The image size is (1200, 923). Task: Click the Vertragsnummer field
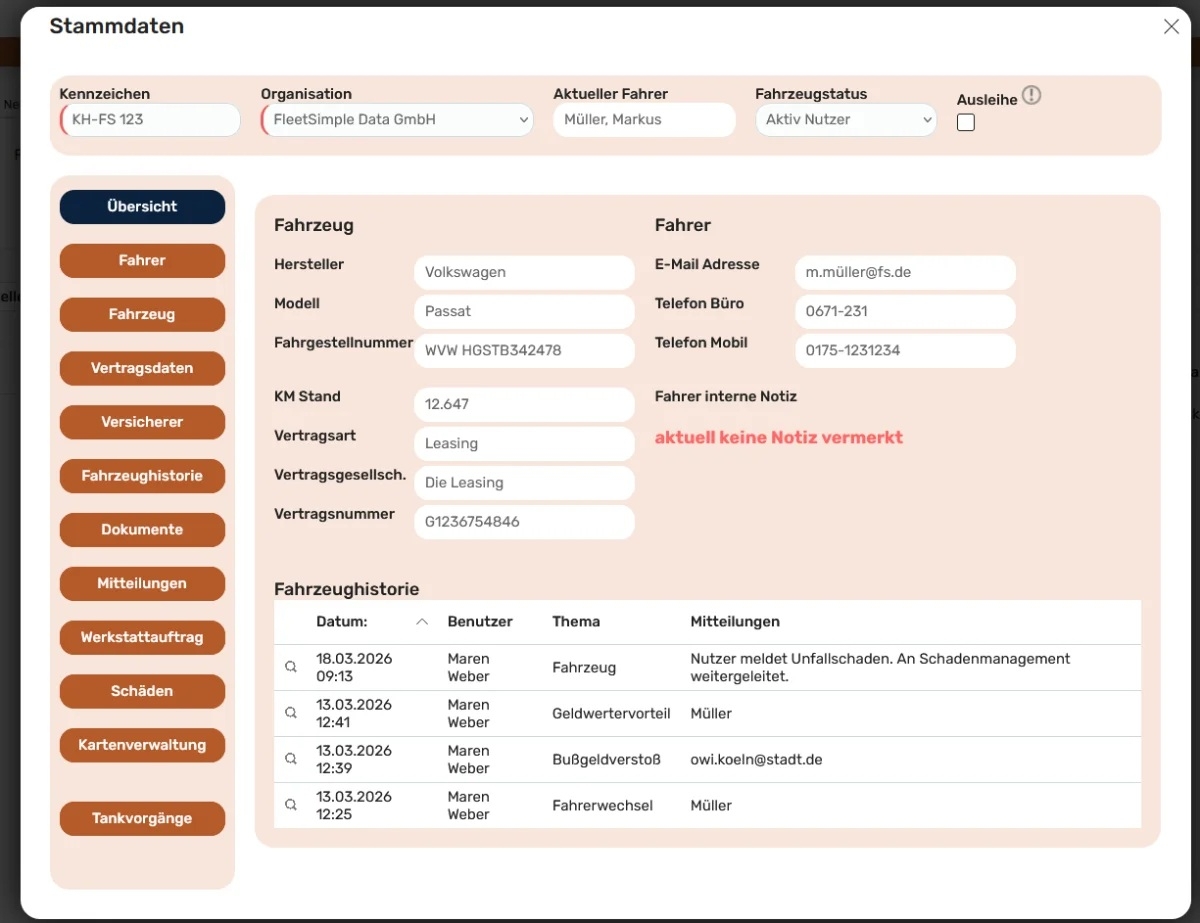524,521
